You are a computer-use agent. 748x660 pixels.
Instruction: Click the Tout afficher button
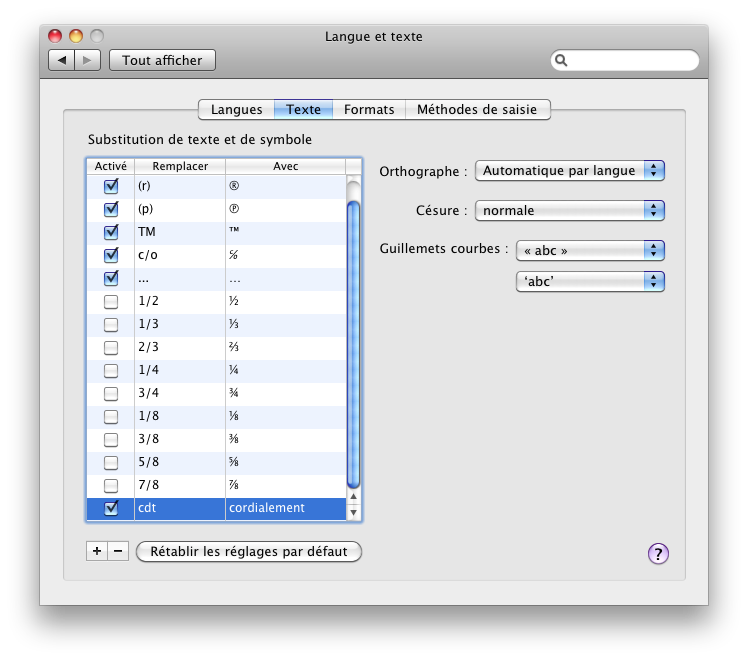point(162,60)
